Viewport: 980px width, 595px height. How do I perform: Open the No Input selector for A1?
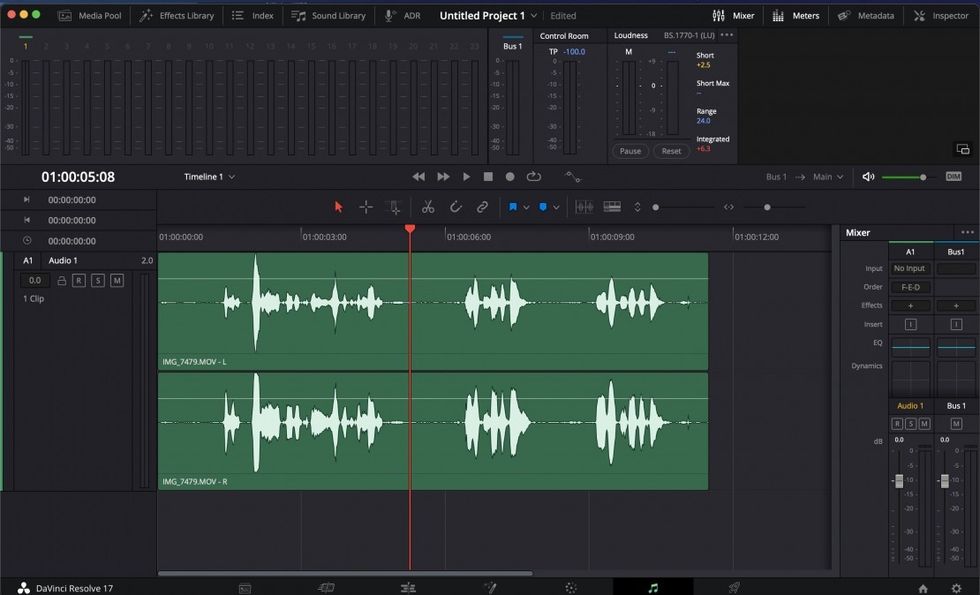(x=909, y=269)
